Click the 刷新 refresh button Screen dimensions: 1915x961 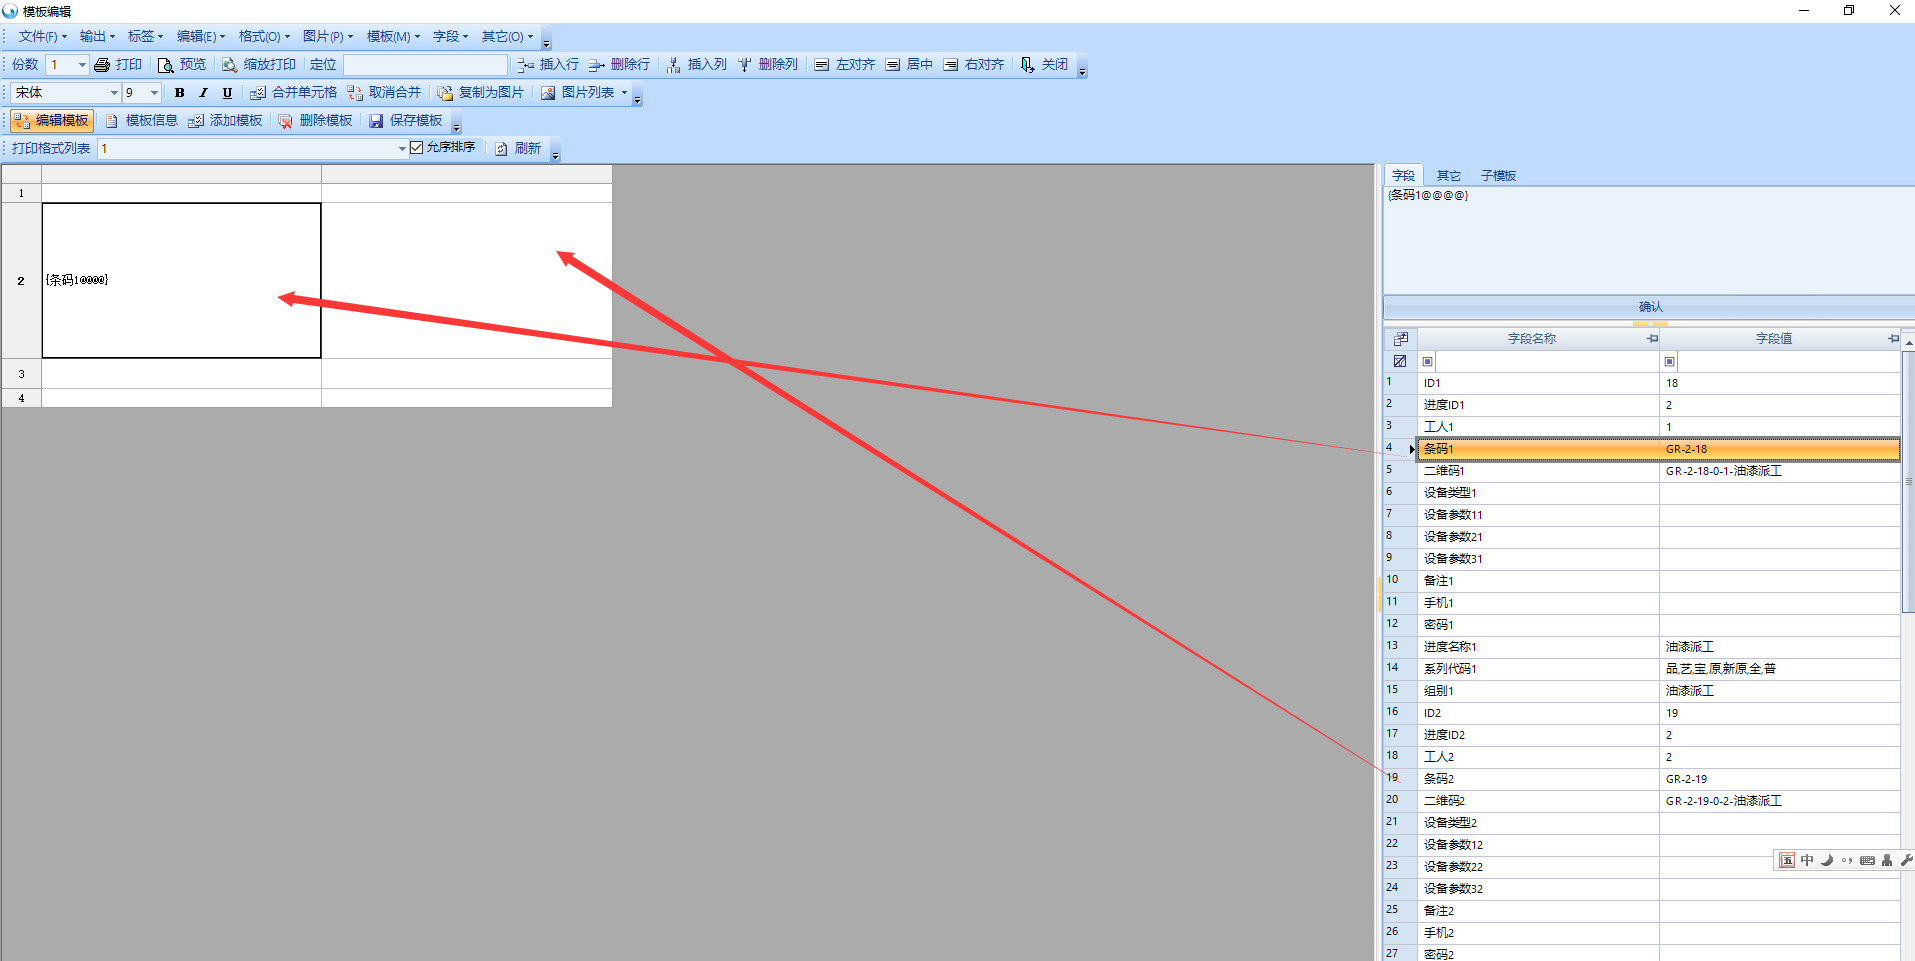[x=518, y=149]
